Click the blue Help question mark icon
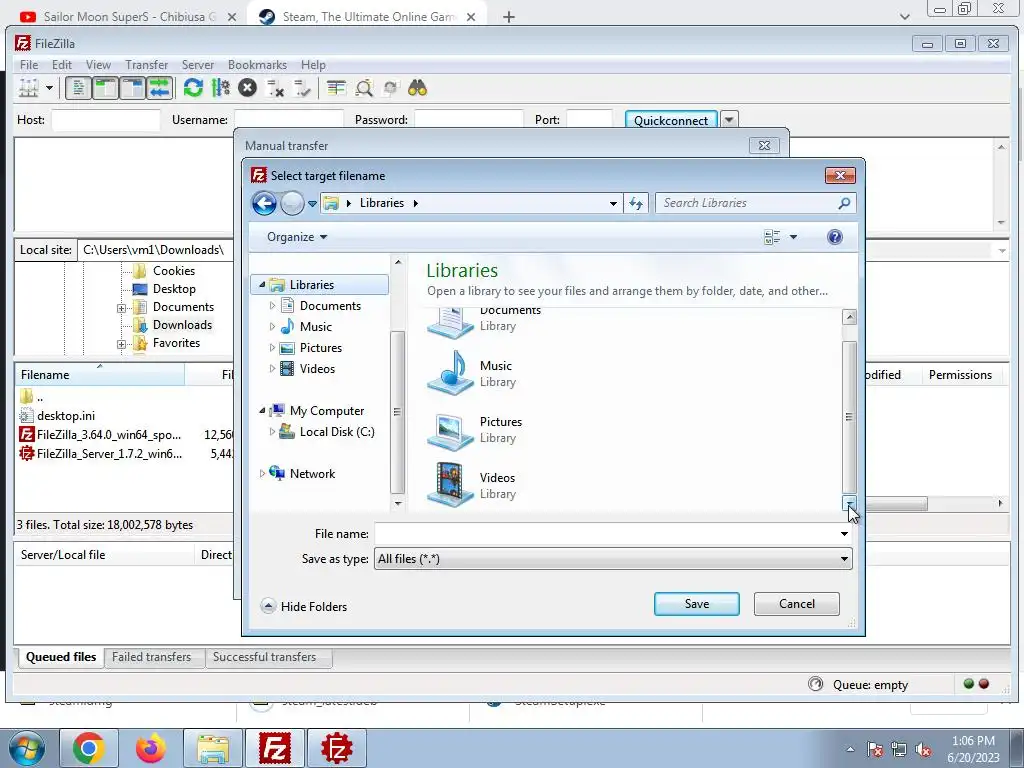The height and width of the screenshot is (768, 1024). tap(835, 237)
